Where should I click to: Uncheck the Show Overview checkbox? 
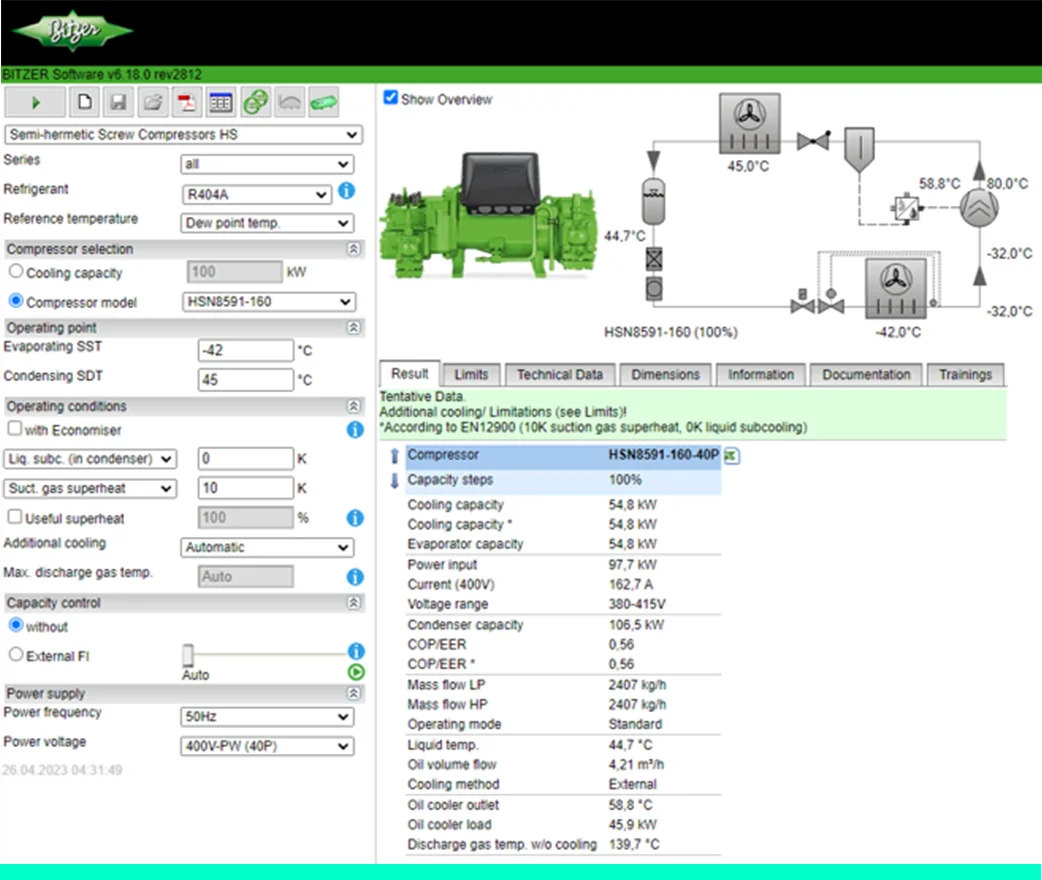point(392,98)
